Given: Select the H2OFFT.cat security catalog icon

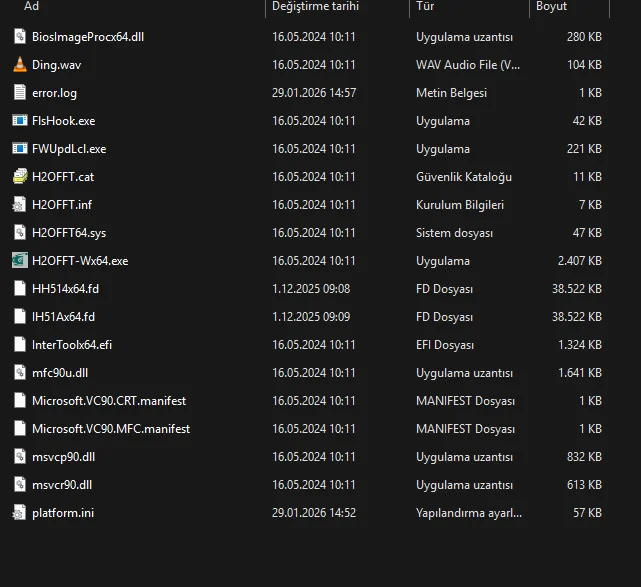Looking at the screenshot, I should tap(20, 177).
